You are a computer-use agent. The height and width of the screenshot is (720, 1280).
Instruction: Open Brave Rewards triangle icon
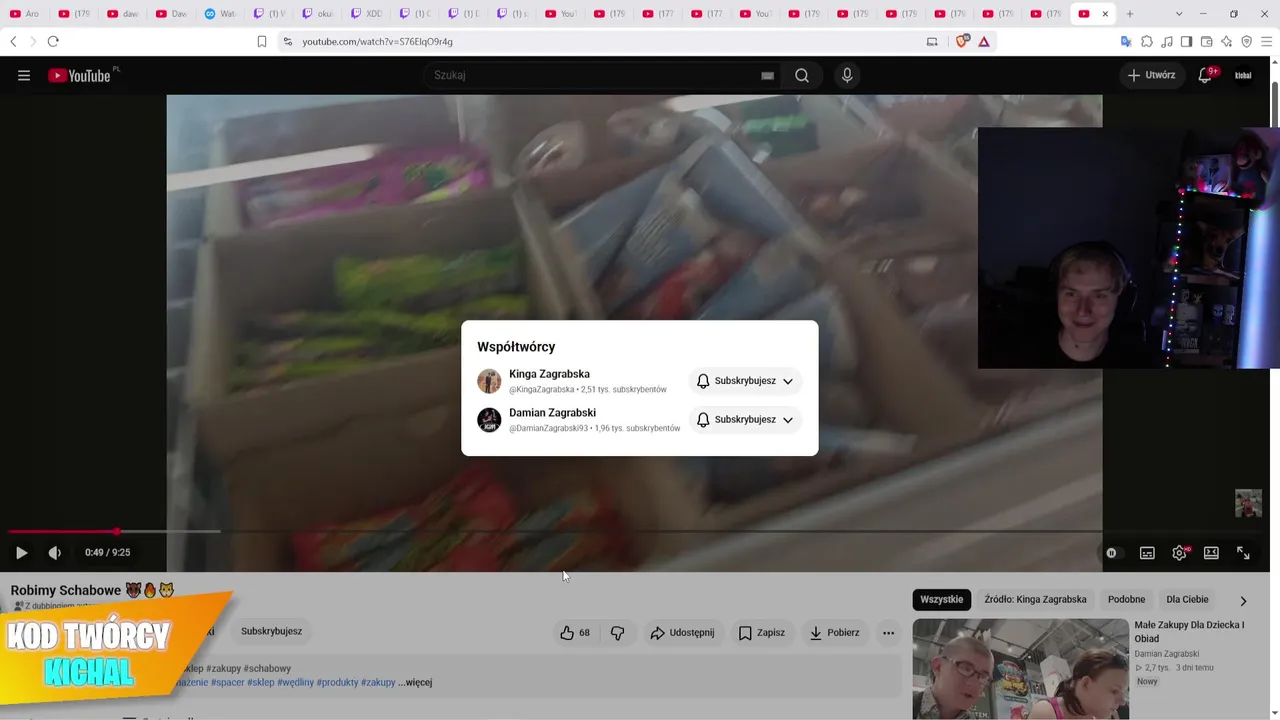pos(984,41)
